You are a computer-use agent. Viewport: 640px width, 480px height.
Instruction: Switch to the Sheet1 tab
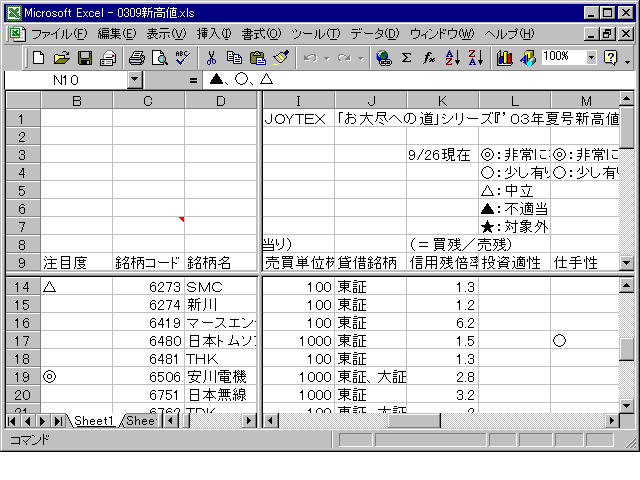pyautogui.click(x=93, y=420)
